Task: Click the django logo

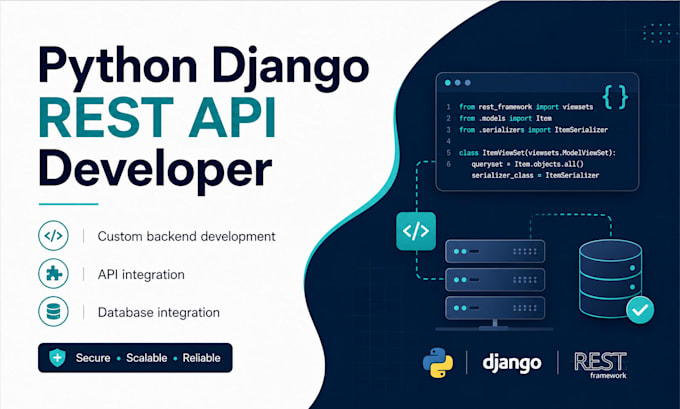Action: point(512,363)
